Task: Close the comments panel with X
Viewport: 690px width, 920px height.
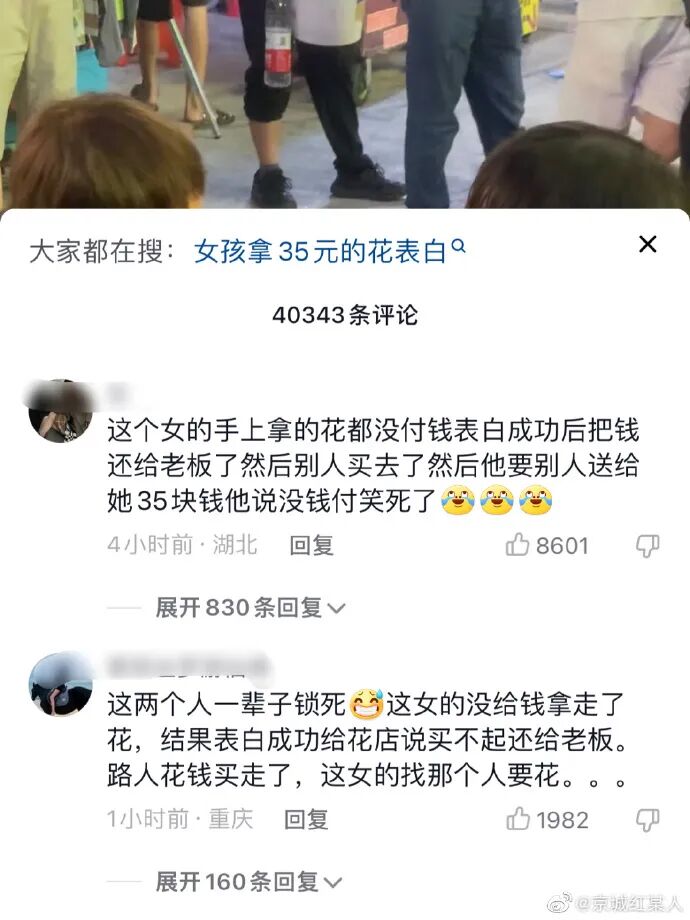Action: 647,244
